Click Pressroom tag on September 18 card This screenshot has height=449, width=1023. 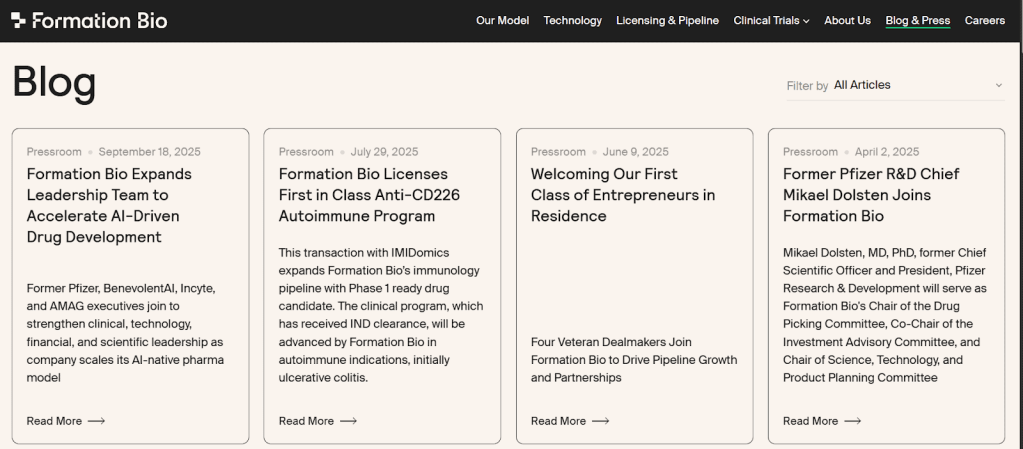[54, 152]
